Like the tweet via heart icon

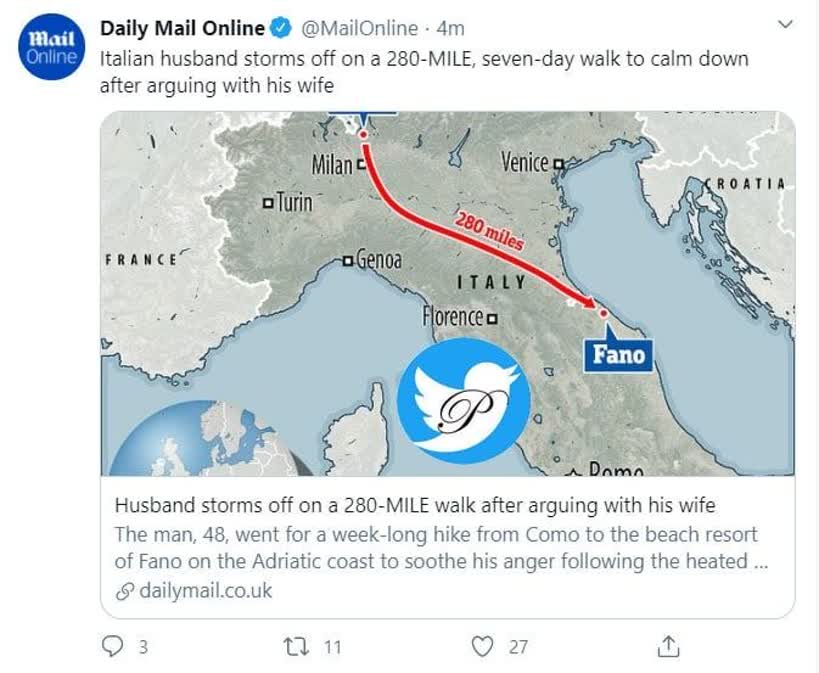(482, 646)
